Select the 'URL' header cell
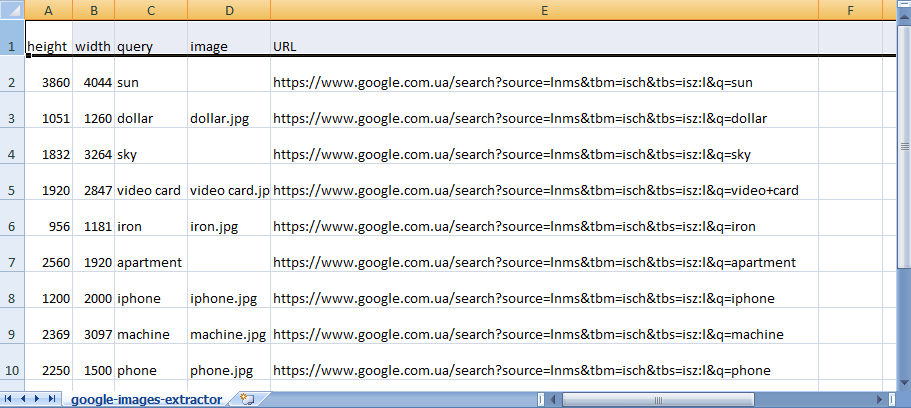 (x=544, y=38)
